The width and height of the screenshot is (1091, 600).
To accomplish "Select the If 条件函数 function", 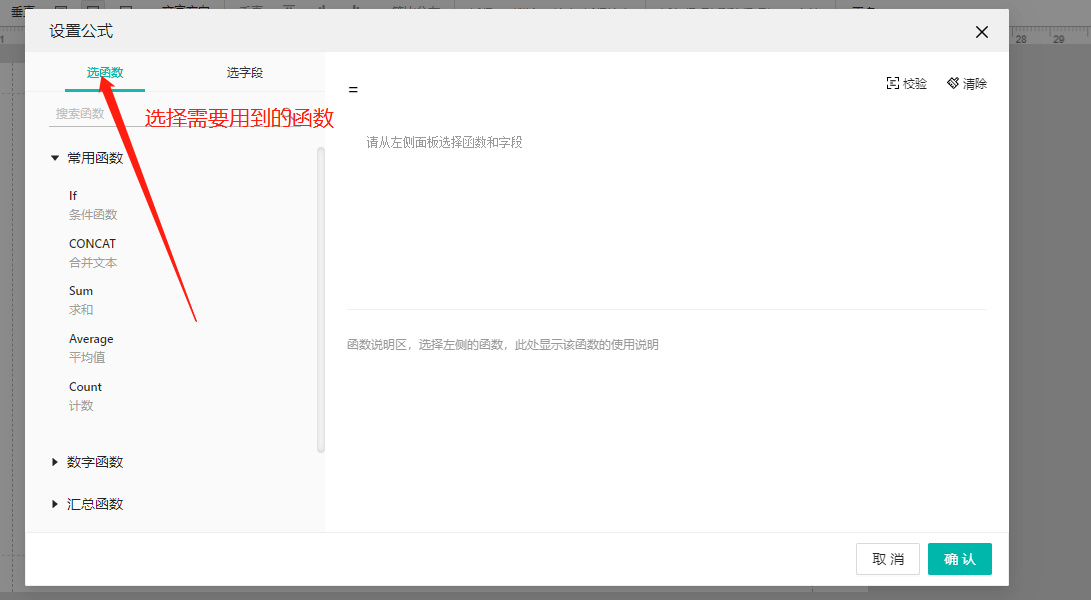I will coord(92,205).
